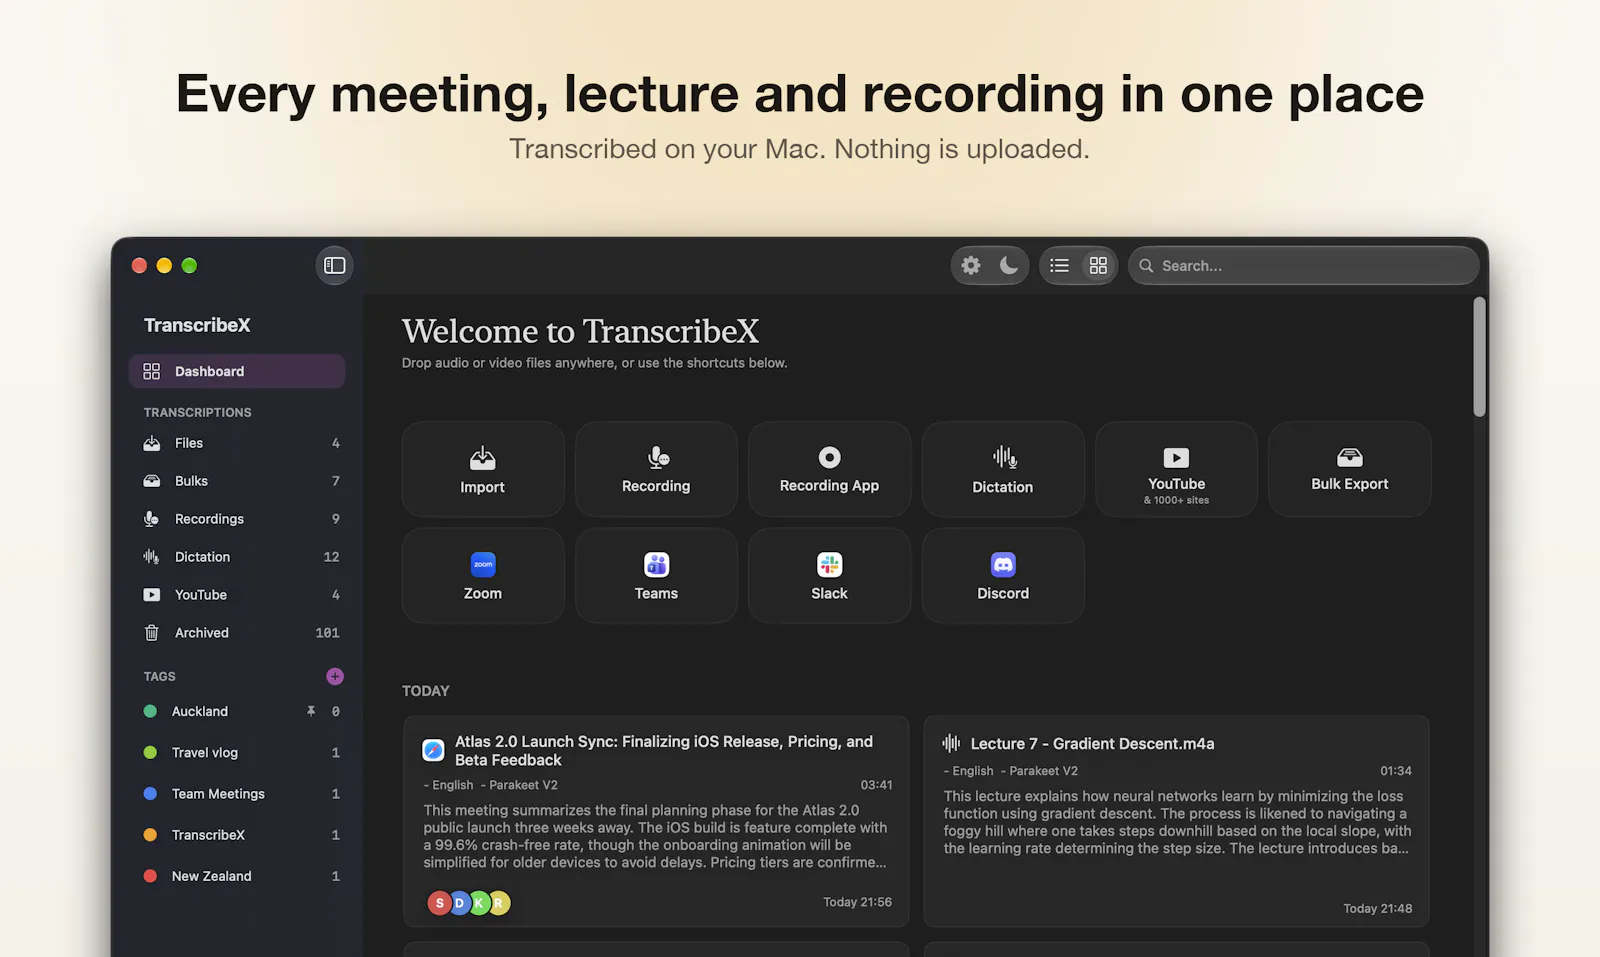Open Dictation in the sidebar

coord(237,557)
